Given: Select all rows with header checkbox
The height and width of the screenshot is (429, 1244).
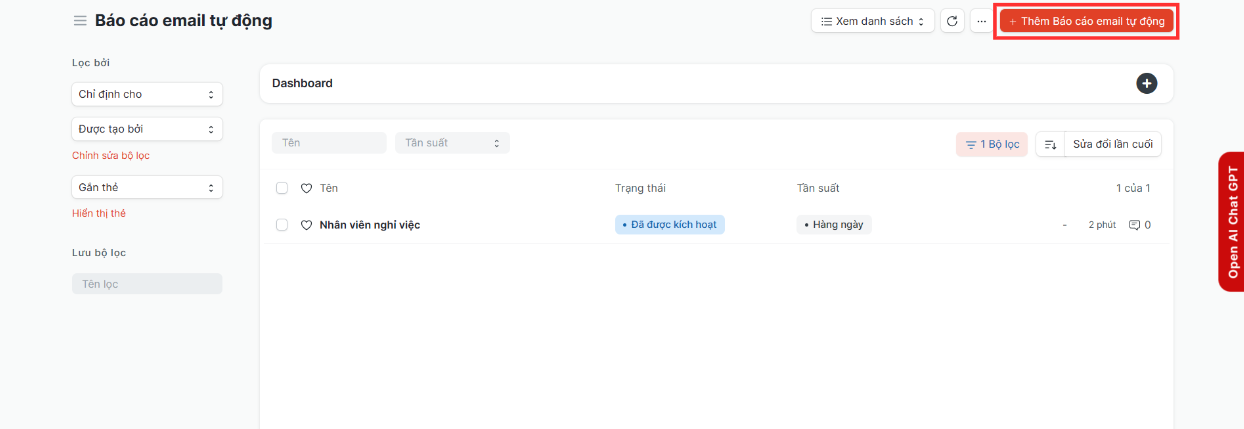Looking at the screenshot, I should tap(282, 188).
